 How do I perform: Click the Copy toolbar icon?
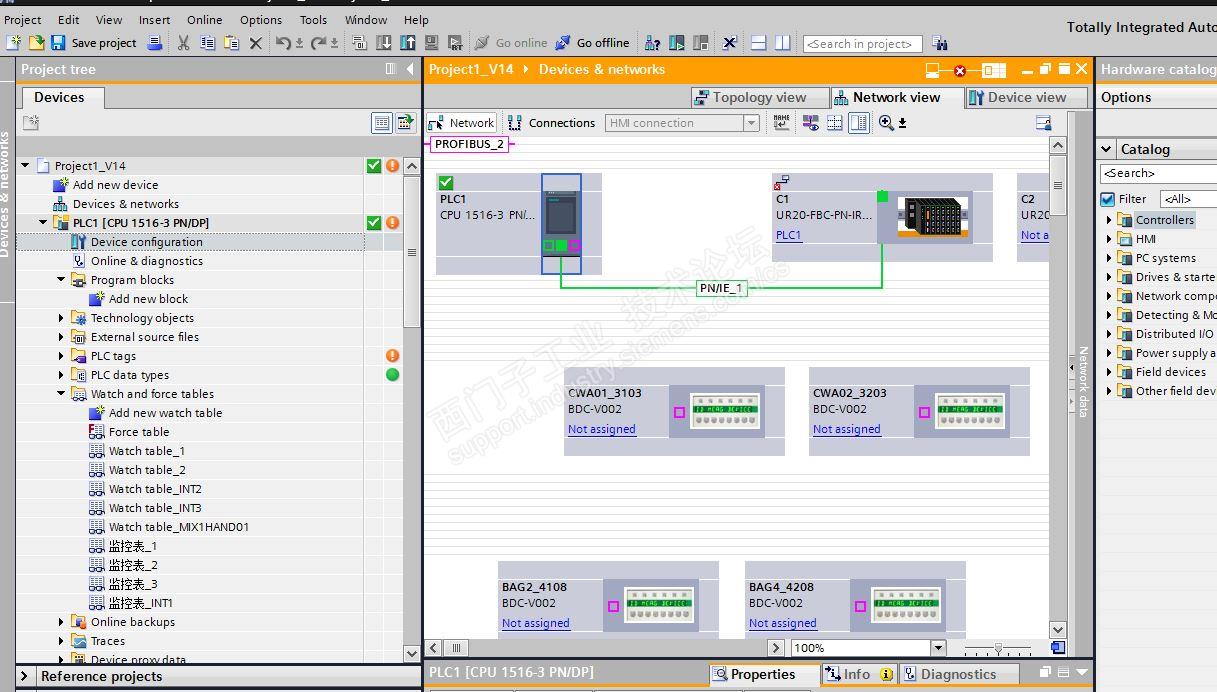pos(207,43)
